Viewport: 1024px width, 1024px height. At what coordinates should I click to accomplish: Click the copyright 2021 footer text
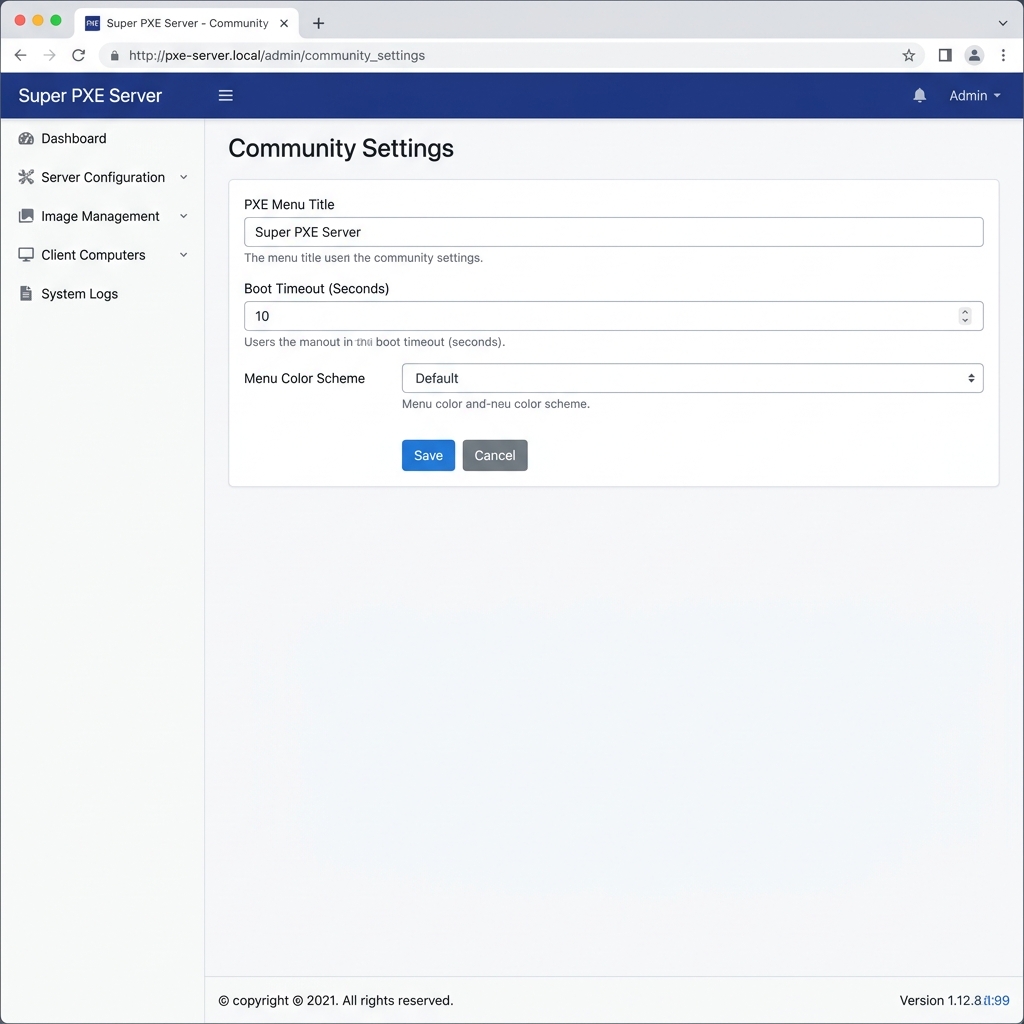click(x=336, y=1000)
